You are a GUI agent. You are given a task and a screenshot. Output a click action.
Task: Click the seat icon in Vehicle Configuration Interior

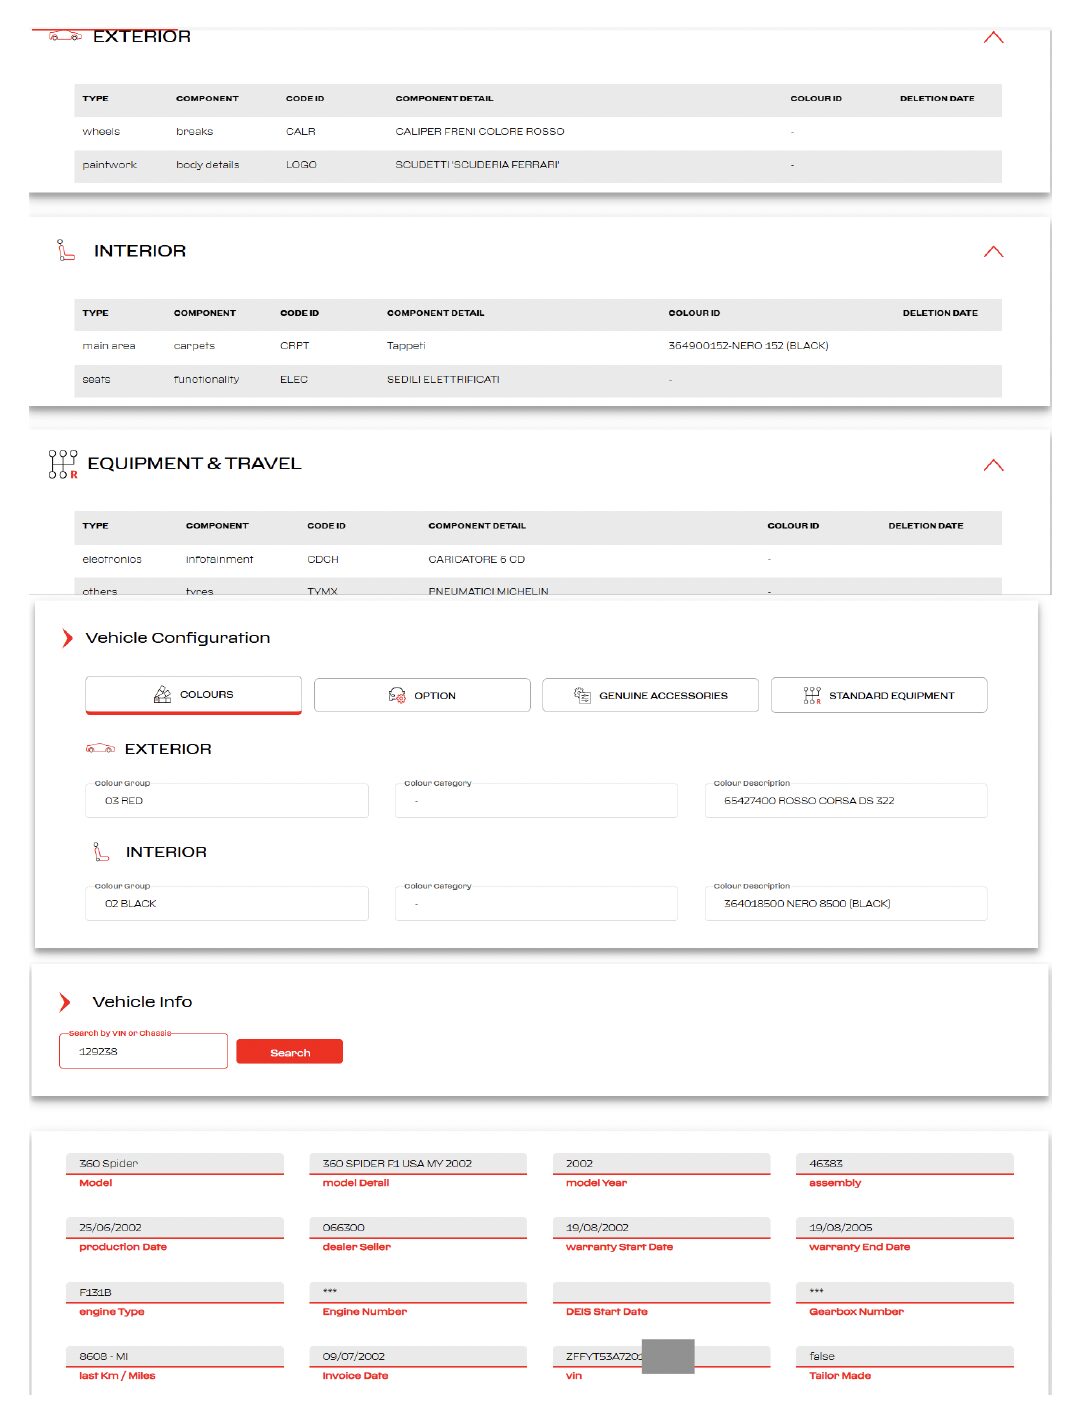coord(101,851)
